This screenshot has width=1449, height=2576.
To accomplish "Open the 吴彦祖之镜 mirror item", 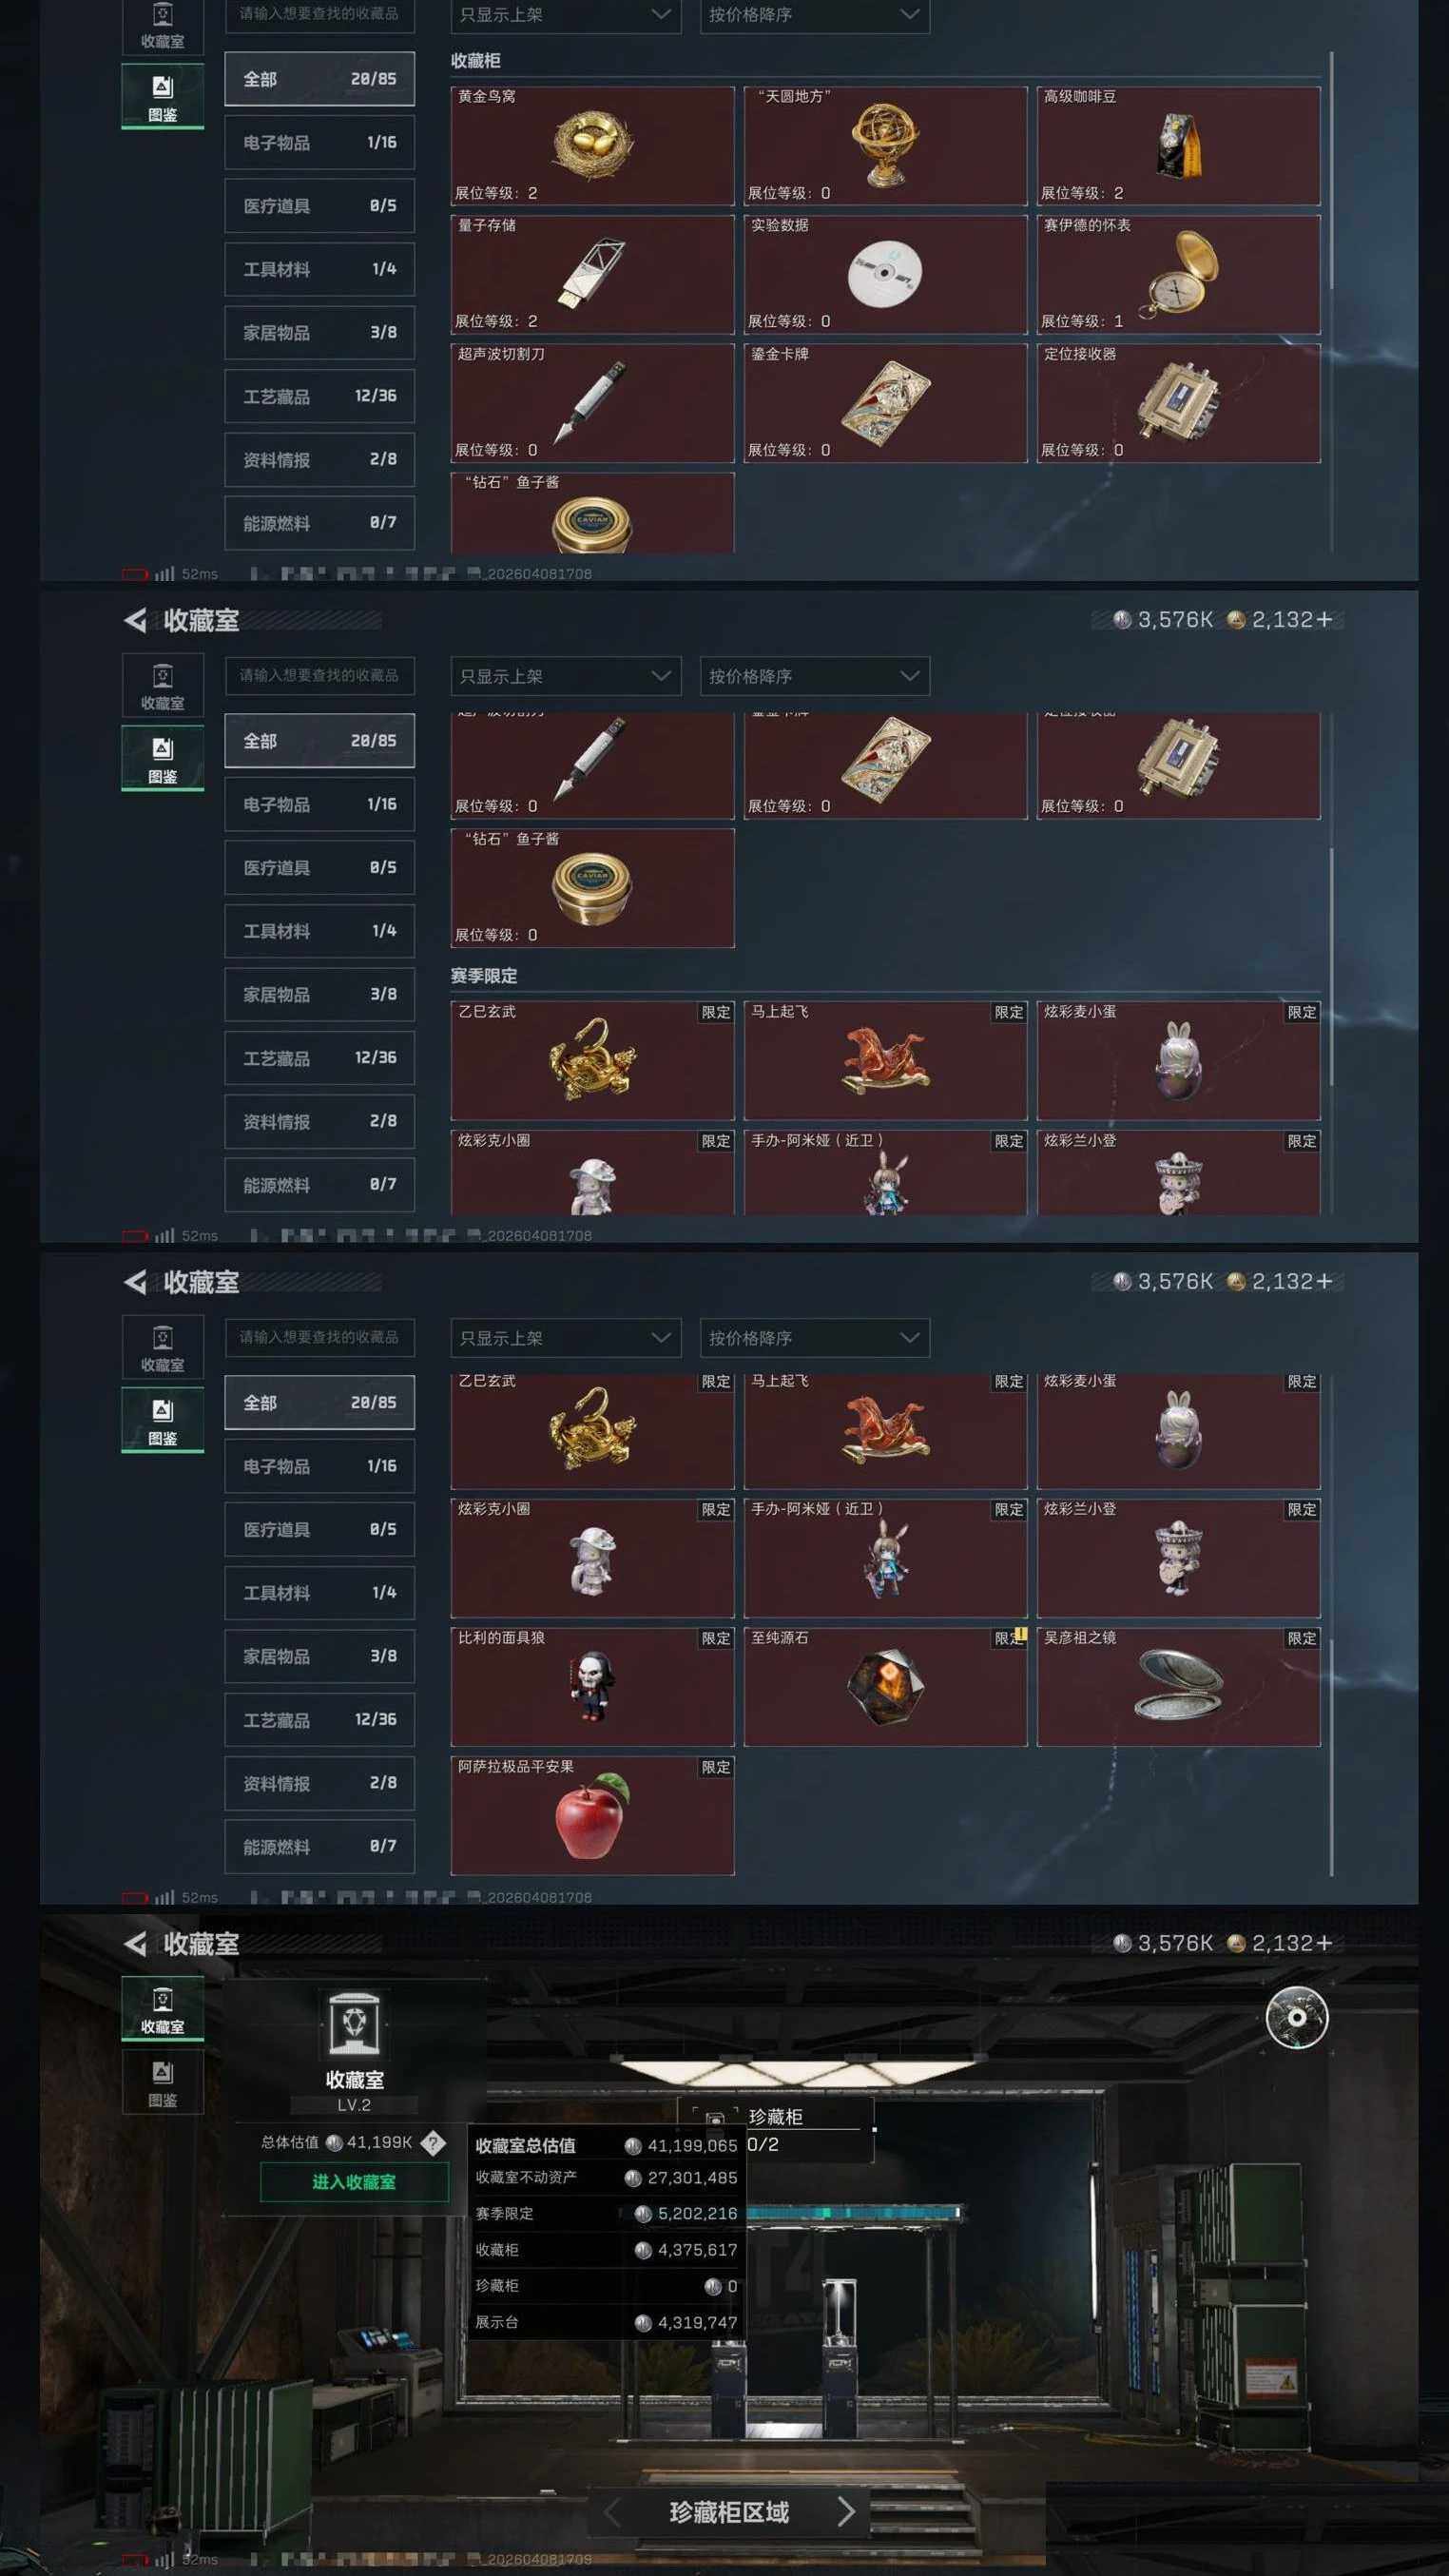I will [x=1178, y=1687].
